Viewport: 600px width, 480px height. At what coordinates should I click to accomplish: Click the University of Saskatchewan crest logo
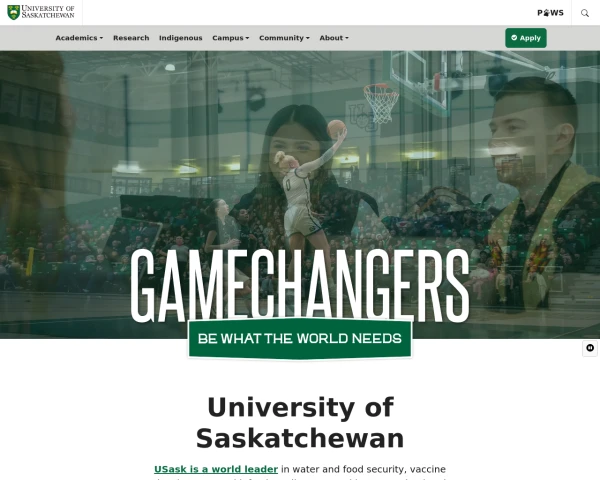tap(13, 12)
